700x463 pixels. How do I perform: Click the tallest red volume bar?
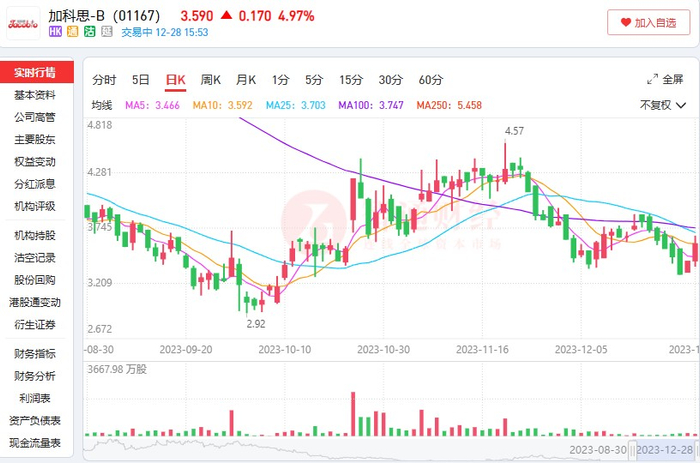click(353, 414)
